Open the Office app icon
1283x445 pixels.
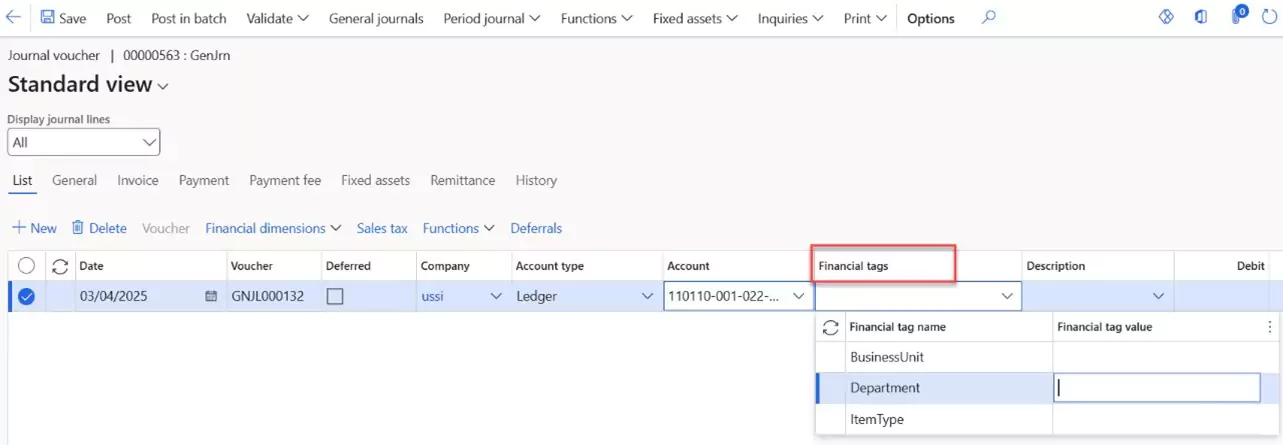(1200, 17)
